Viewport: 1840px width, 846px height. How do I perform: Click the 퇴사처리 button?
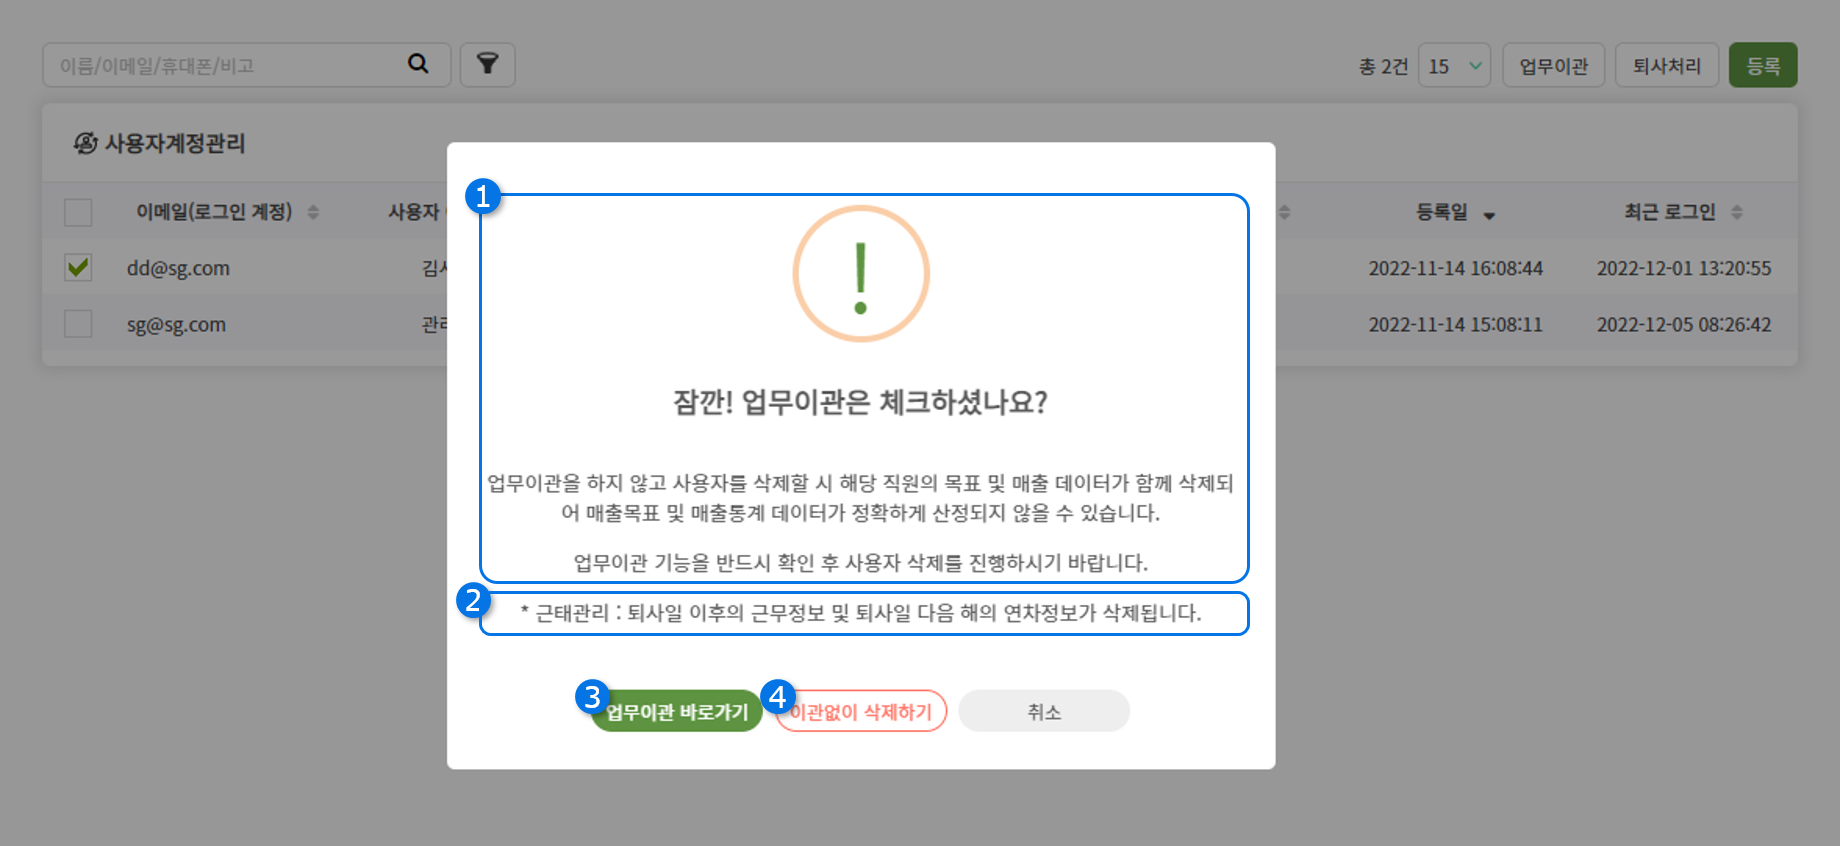coord(1666,66)
